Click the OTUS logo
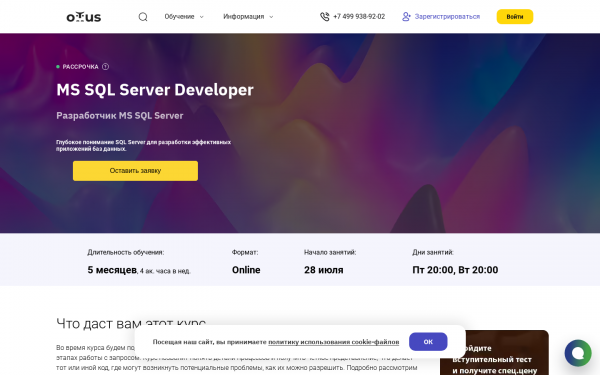 (x=84, y=17)
